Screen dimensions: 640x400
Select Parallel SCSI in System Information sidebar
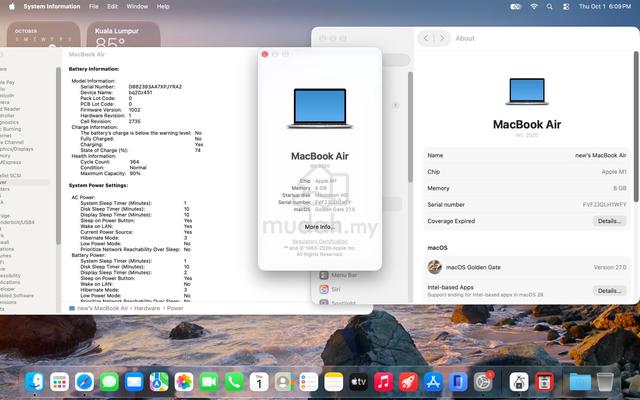[11, 176]
